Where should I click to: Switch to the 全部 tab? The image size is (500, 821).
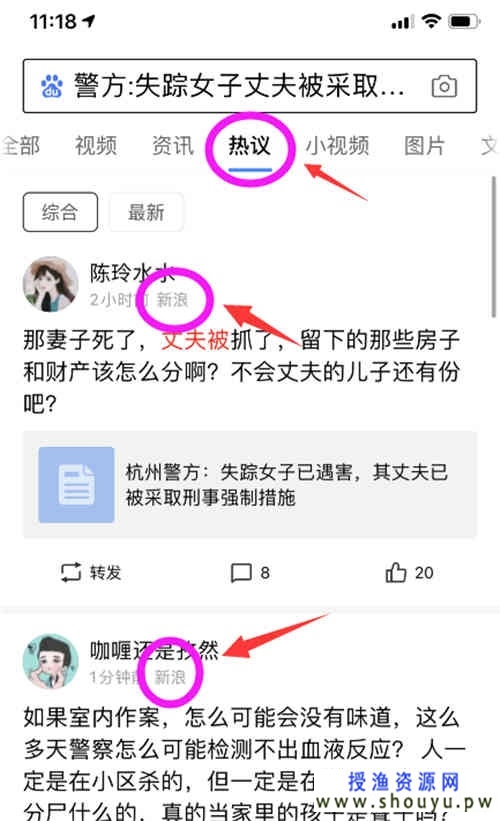20,146
